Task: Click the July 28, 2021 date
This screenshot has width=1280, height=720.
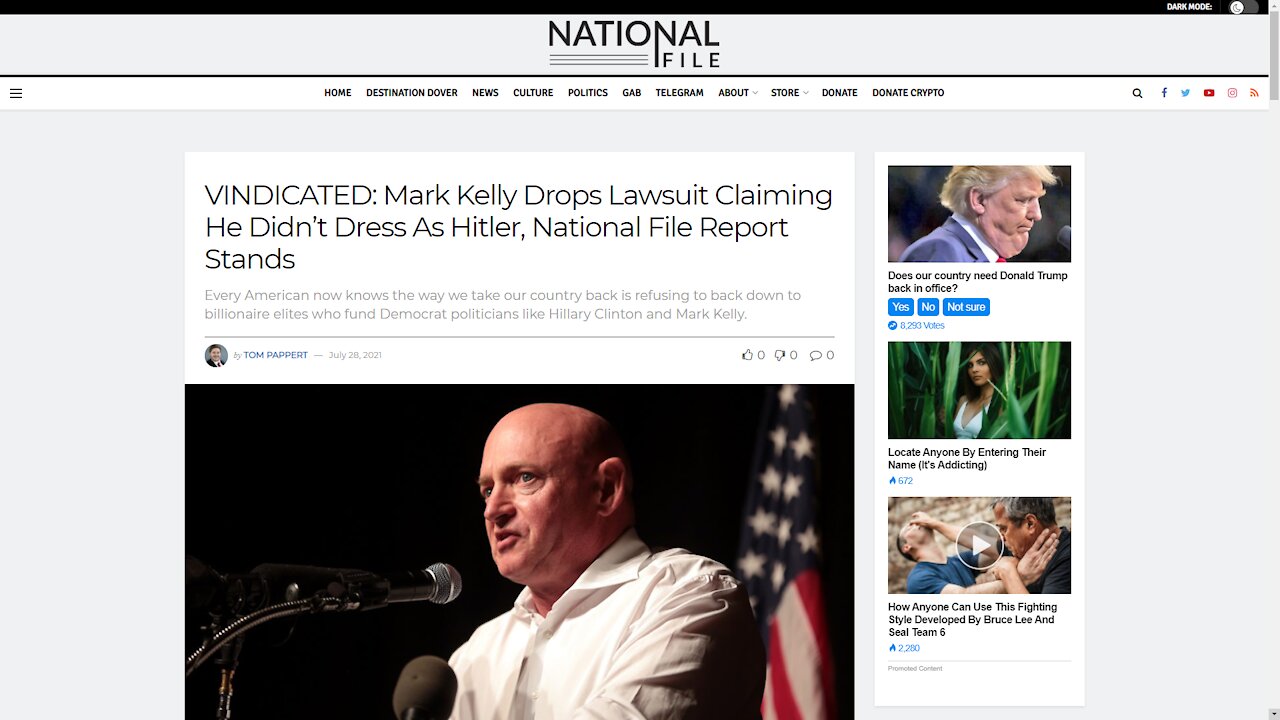Action: [355, 355]
